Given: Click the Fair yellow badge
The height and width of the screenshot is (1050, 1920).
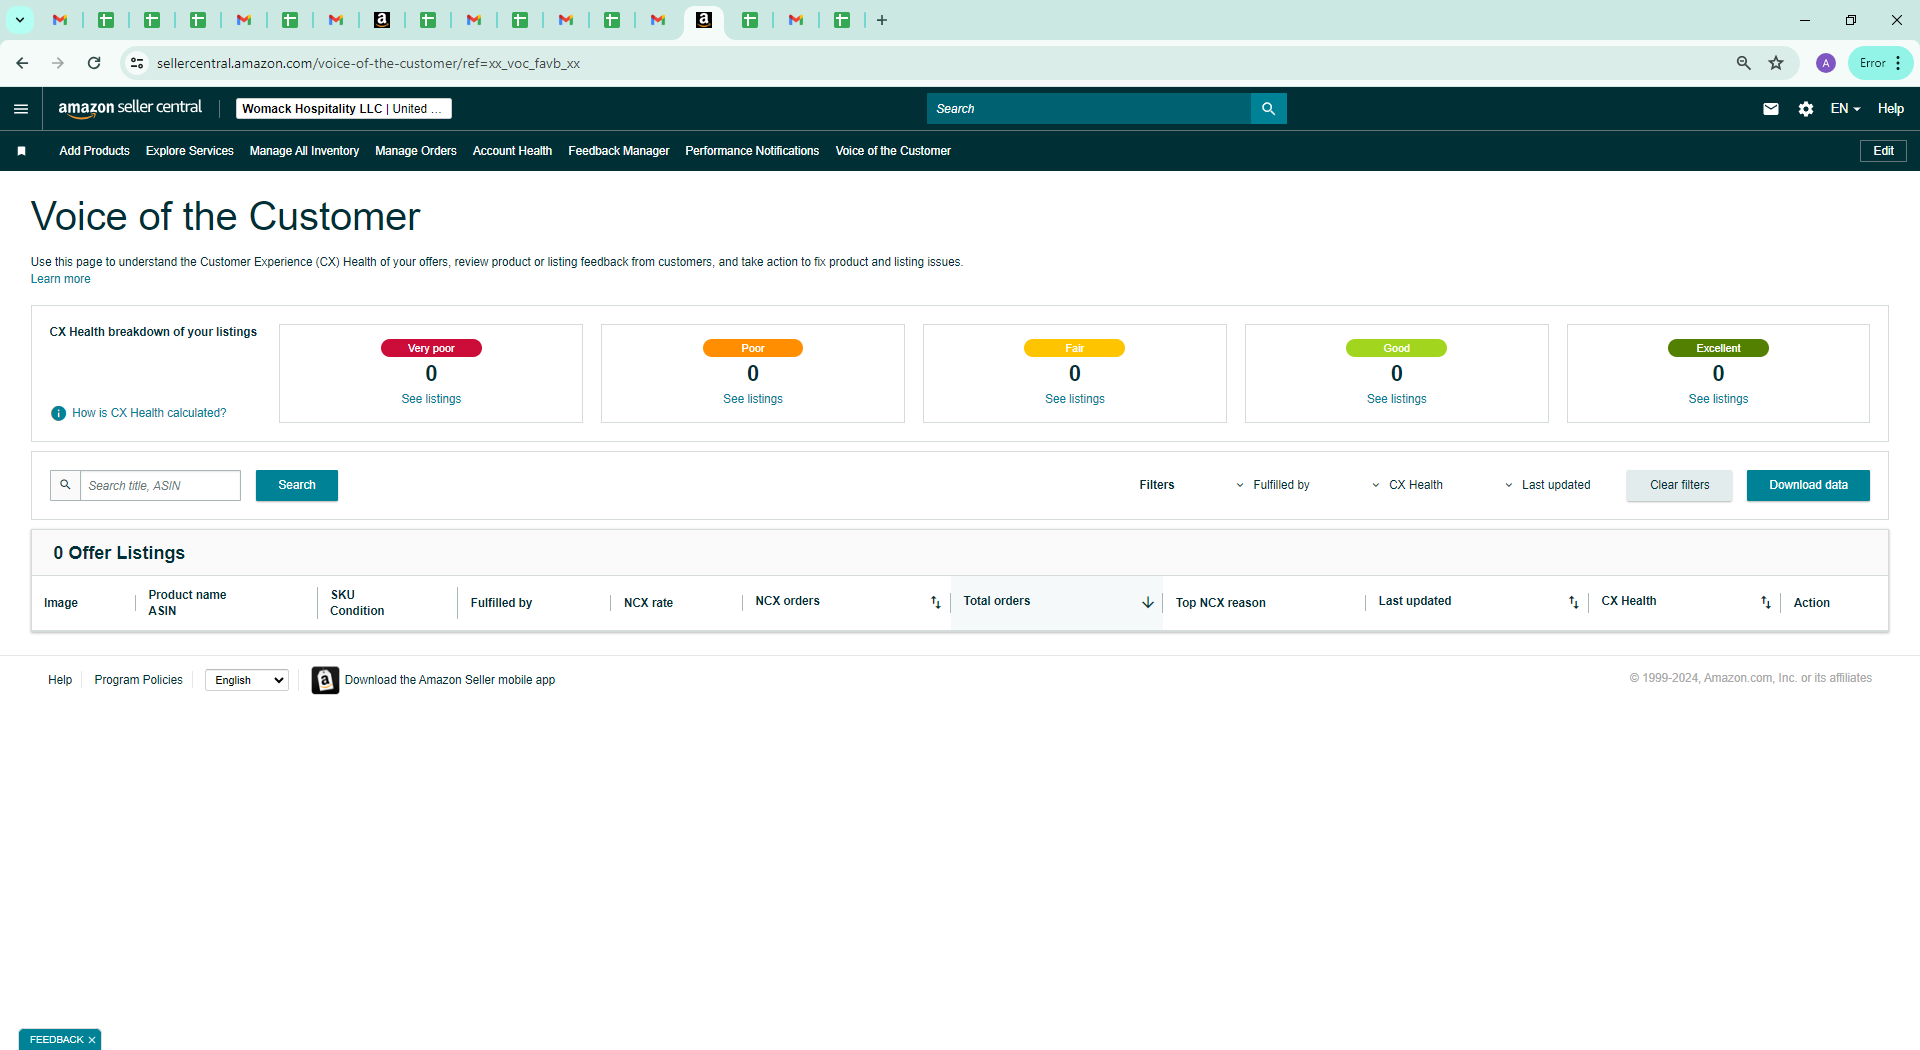Looking at the screenshot, I should 1074,348.
